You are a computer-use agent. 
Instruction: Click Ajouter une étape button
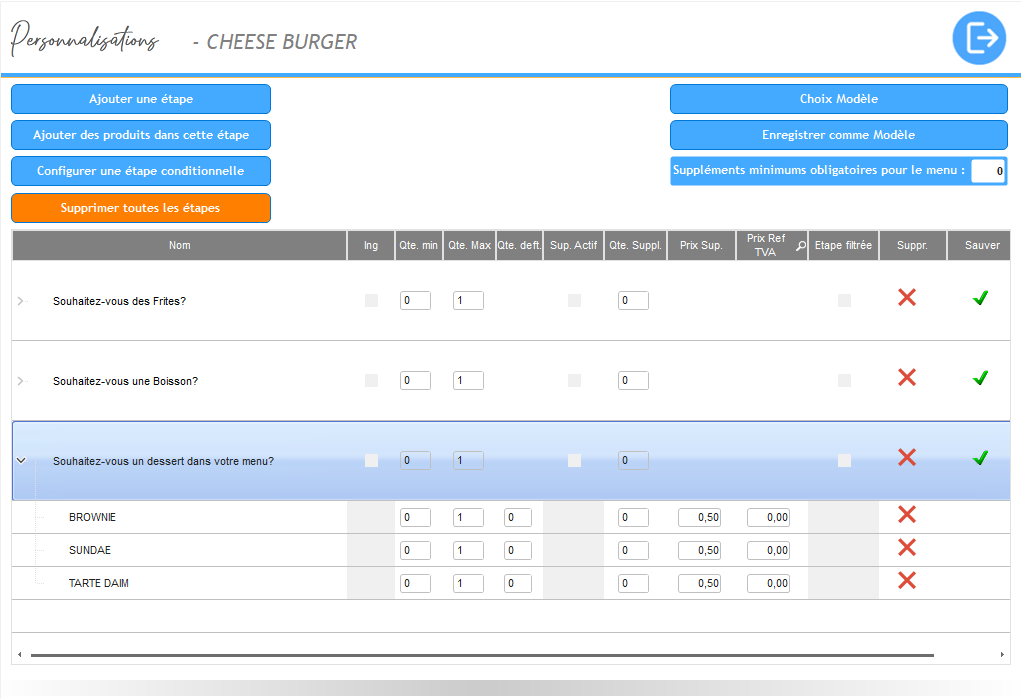pos(141,99)
